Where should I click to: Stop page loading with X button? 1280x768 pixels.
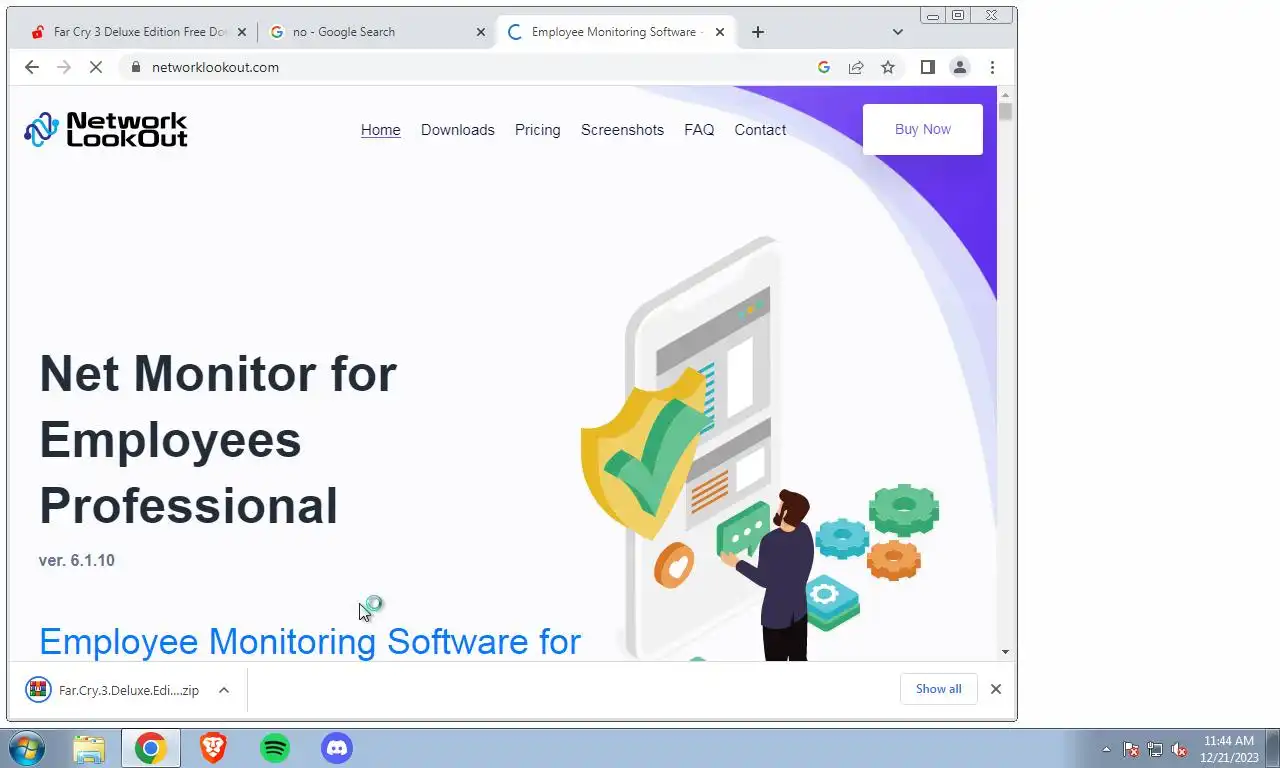(96, 67)
